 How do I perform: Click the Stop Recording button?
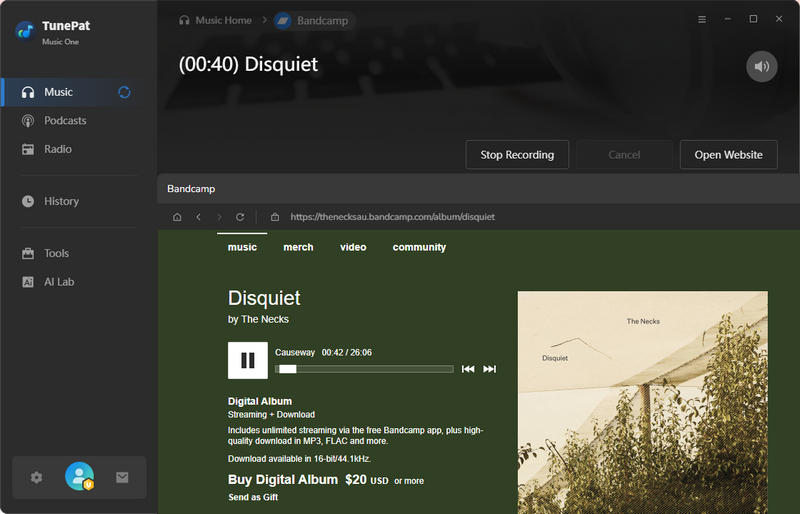click(517, 155)
